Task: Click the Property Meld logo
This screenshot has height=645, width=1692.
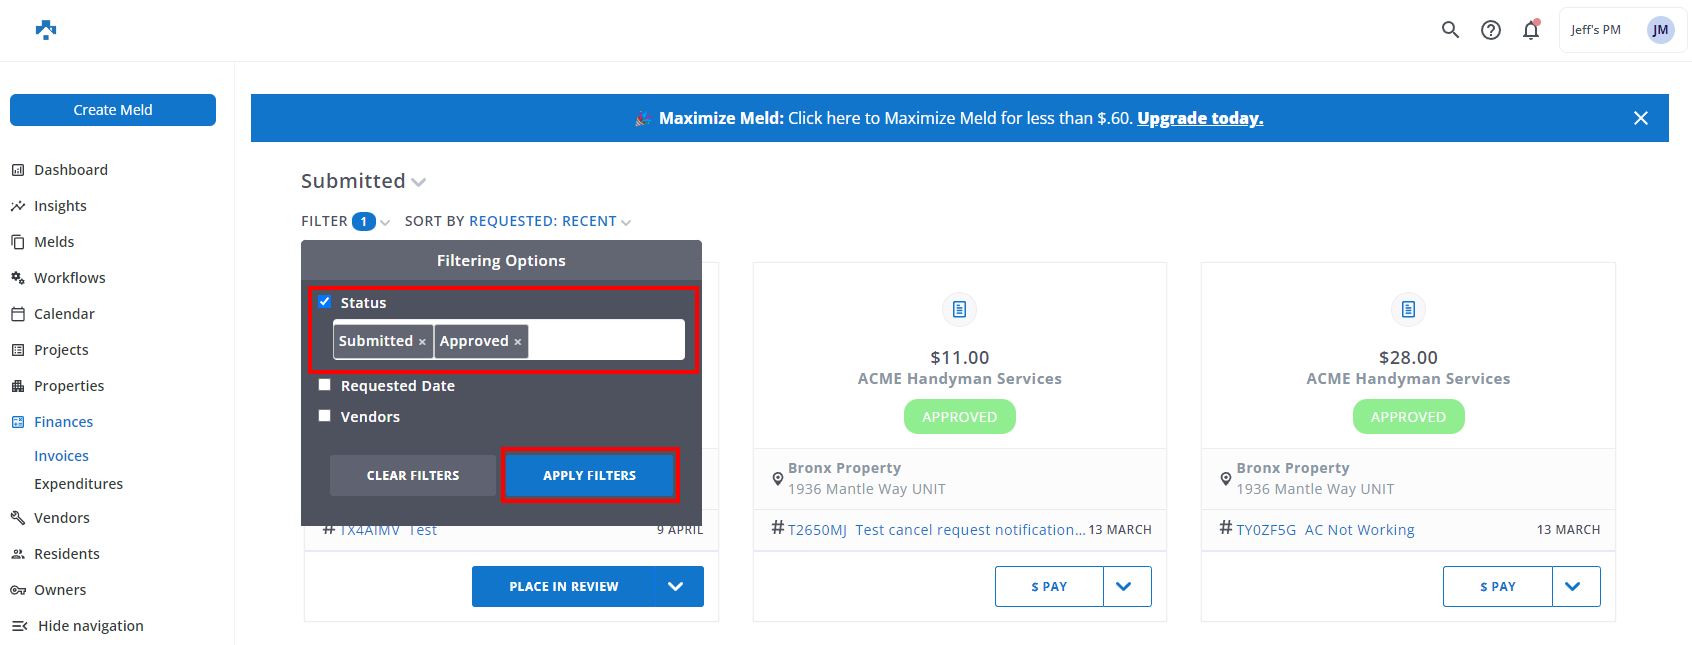Action: click(x=46, y=30)
